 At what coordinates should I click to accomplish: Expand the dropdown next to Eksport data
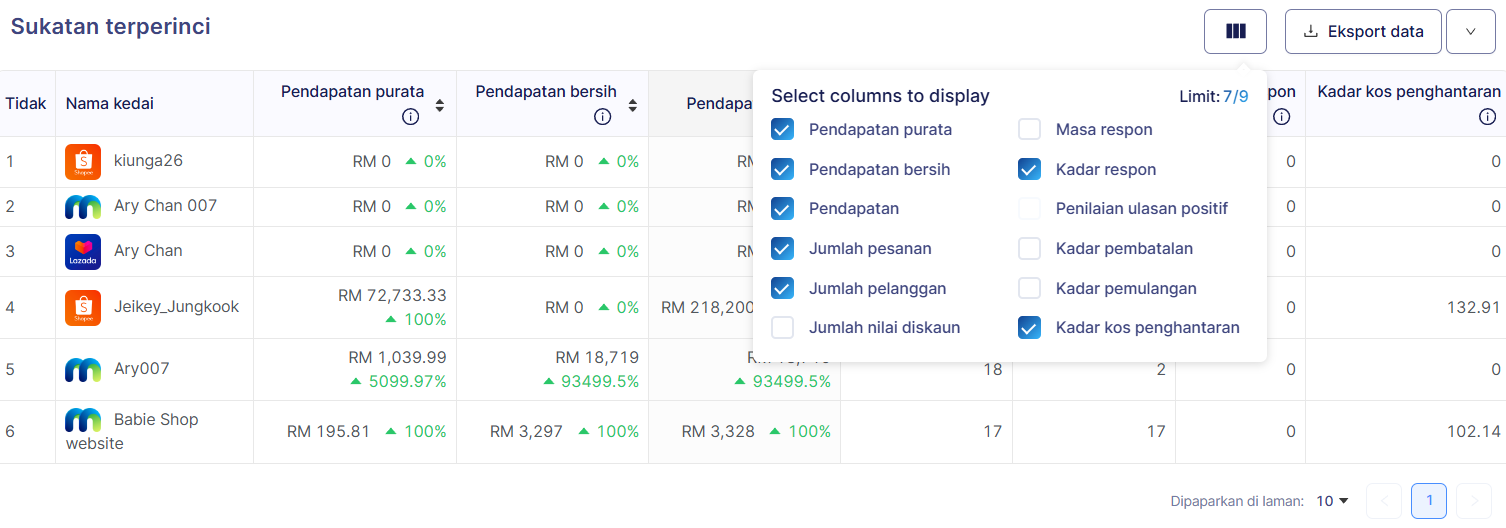pyautogui.click(x=1470, y=31)
